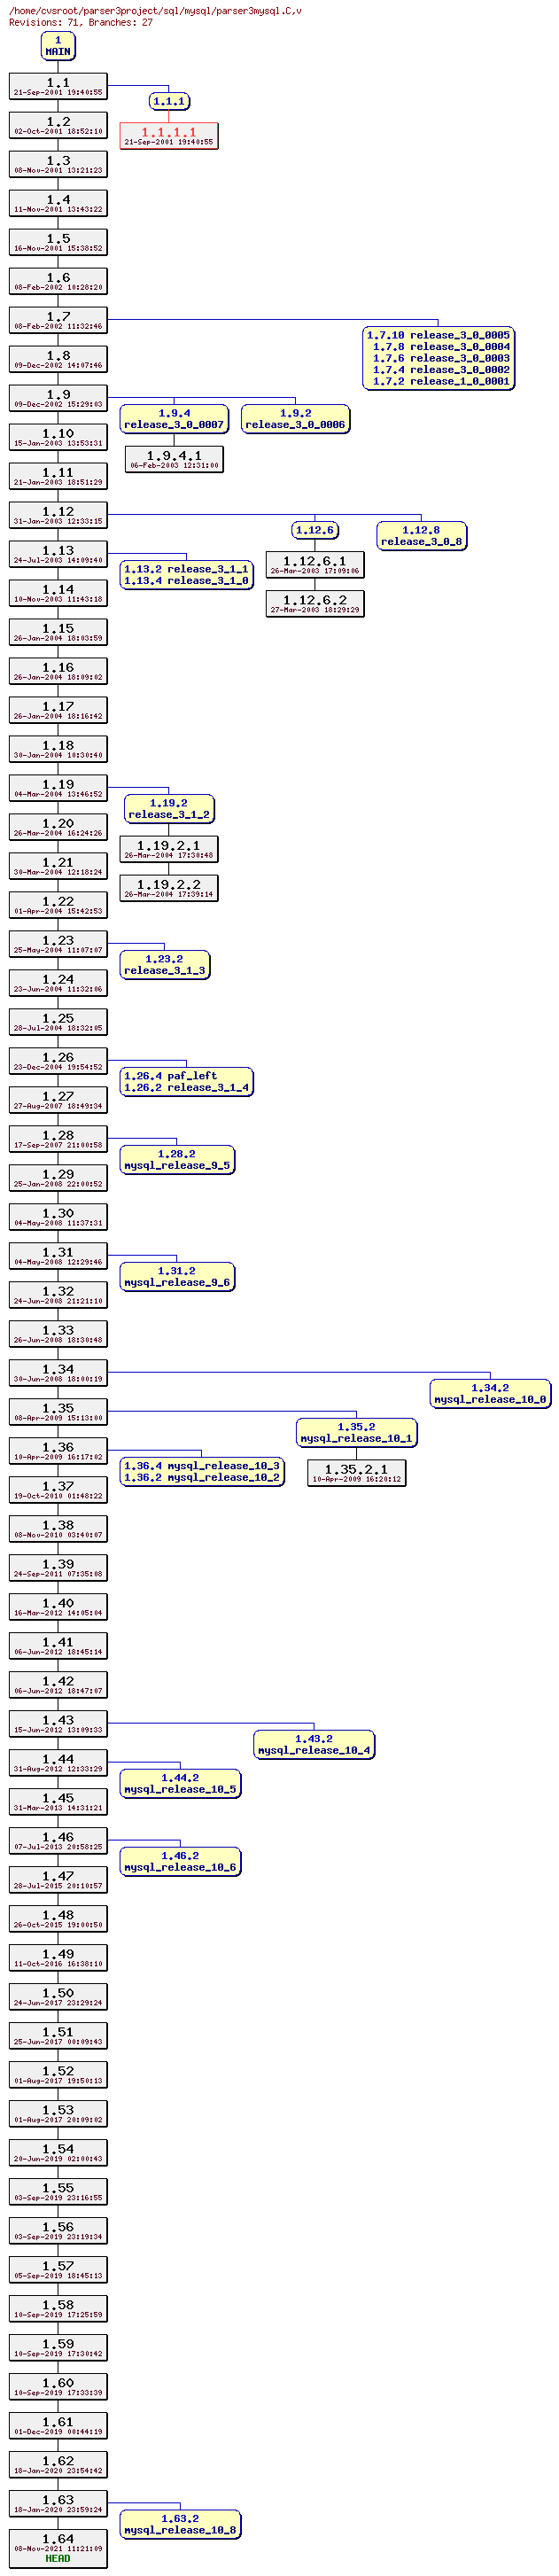This screenshot has height=2576, width=559.
Task: Click revision 1.50 box
Action: point(58,1997)
